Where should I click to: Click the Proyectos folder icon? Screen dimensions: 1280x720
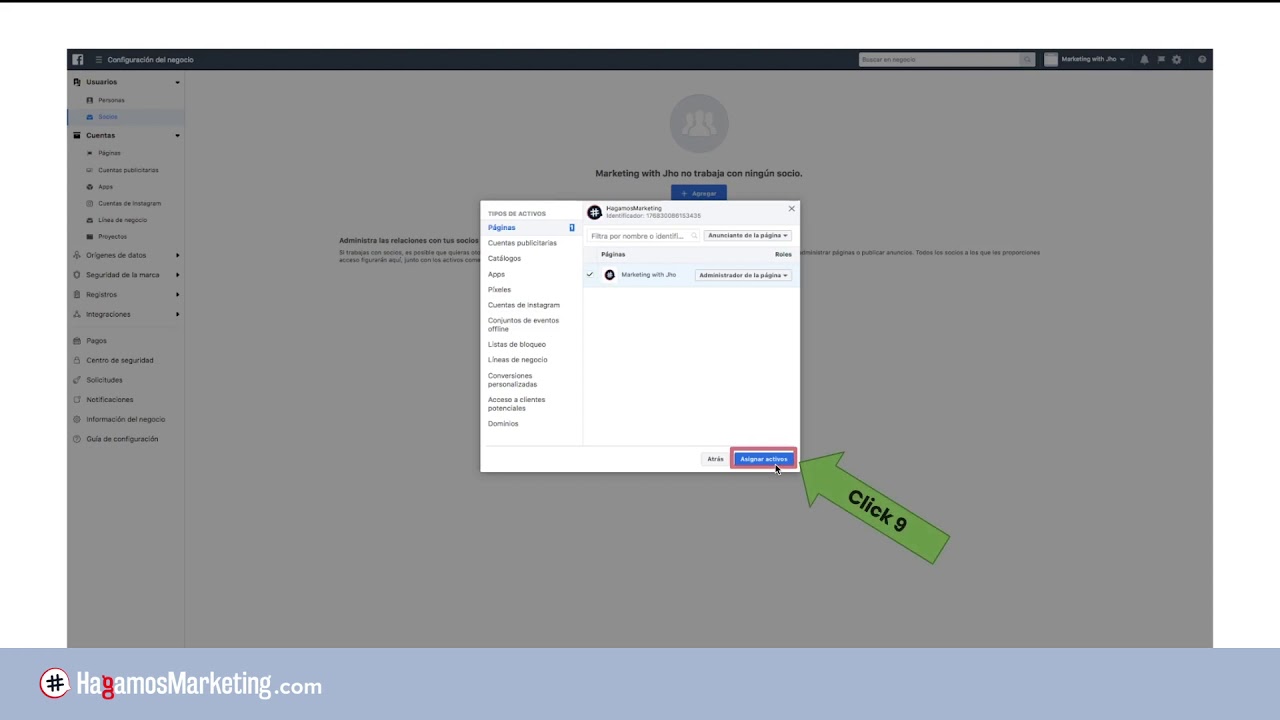(x=90, y=237)
